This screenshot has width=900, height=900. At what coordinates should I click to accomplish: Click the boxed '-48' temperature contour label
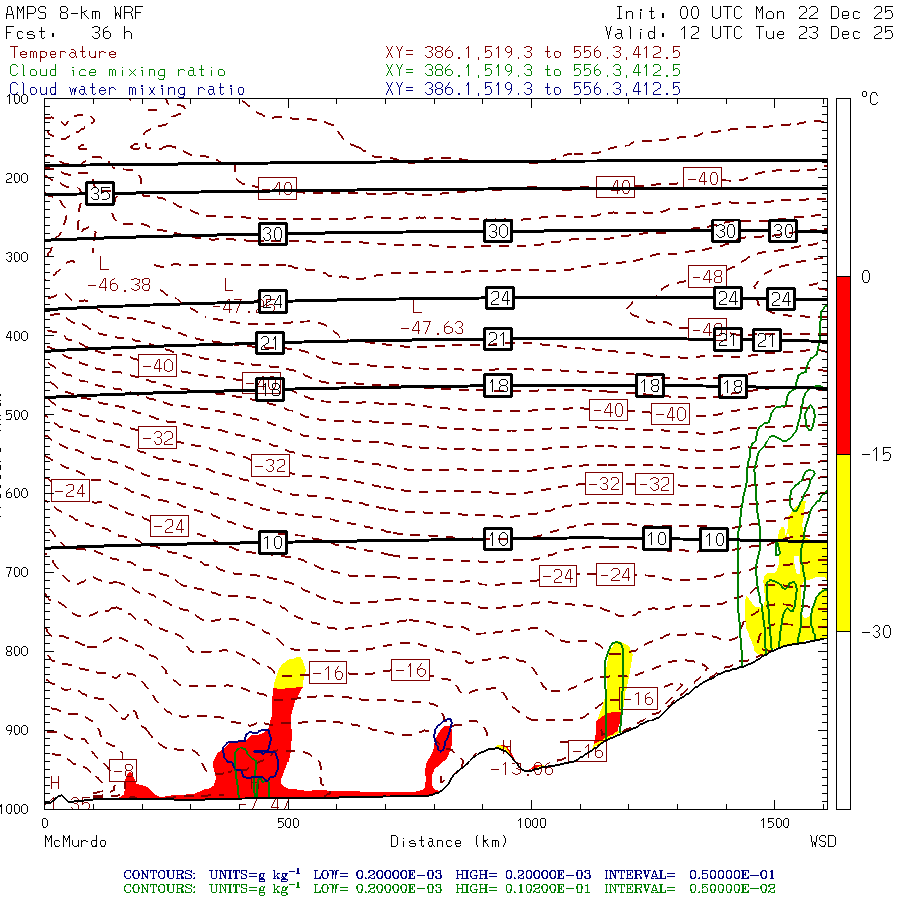[x=708, y=277]
